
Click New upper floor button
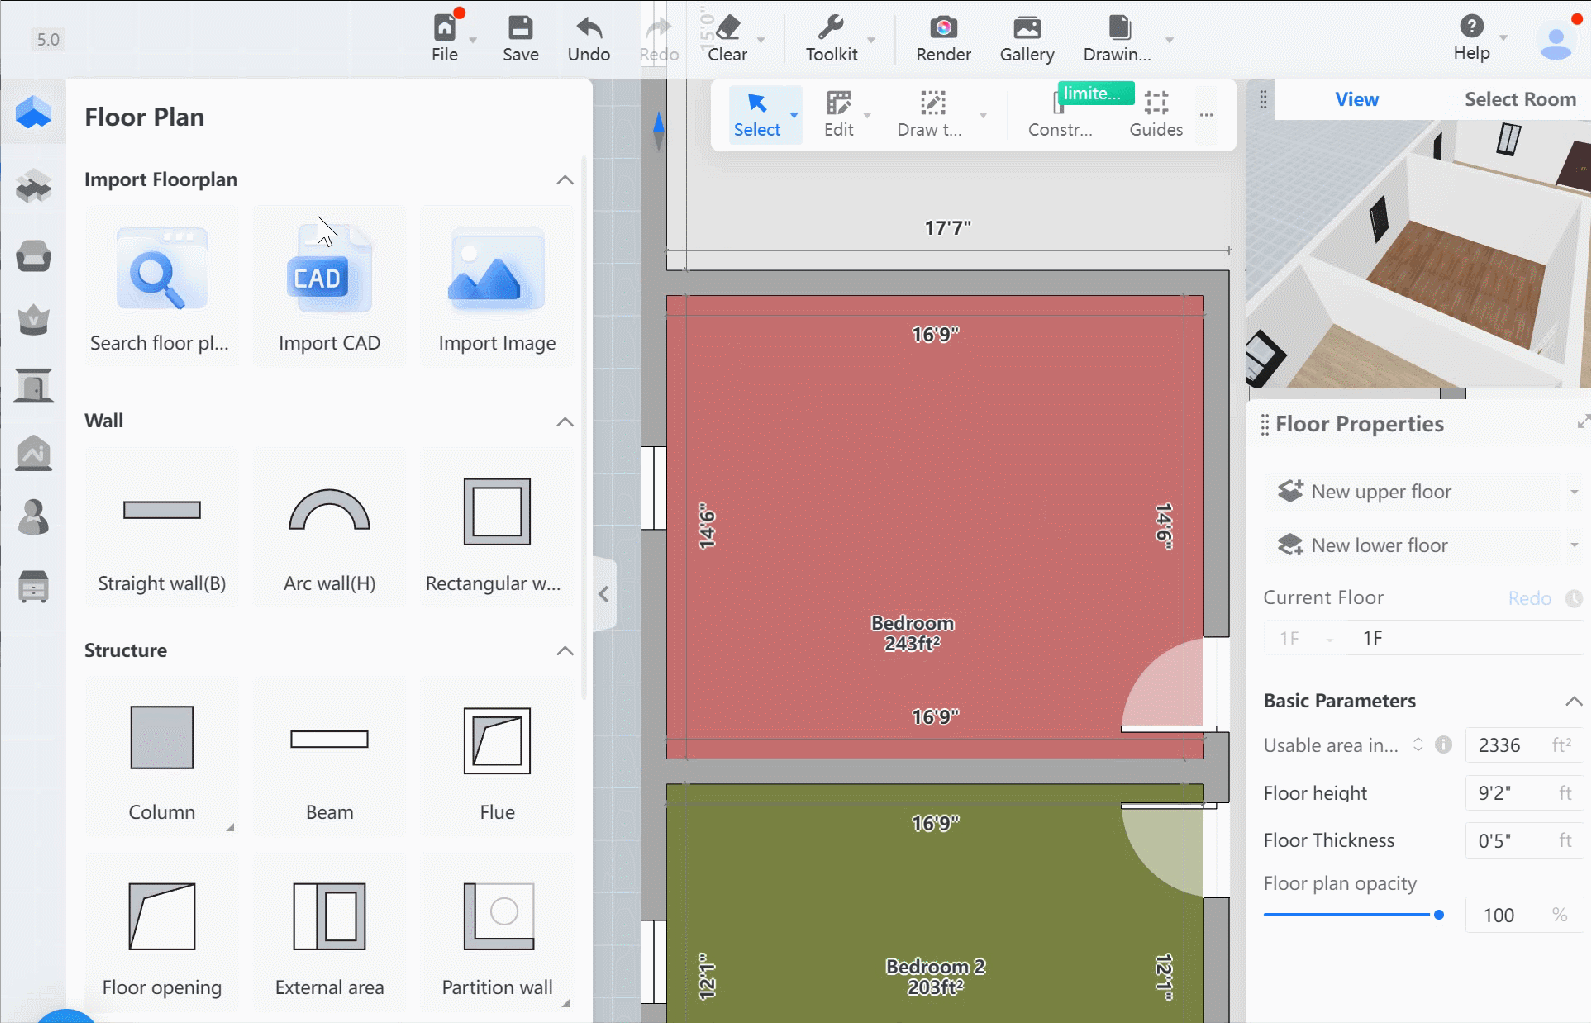[1380, 491]
